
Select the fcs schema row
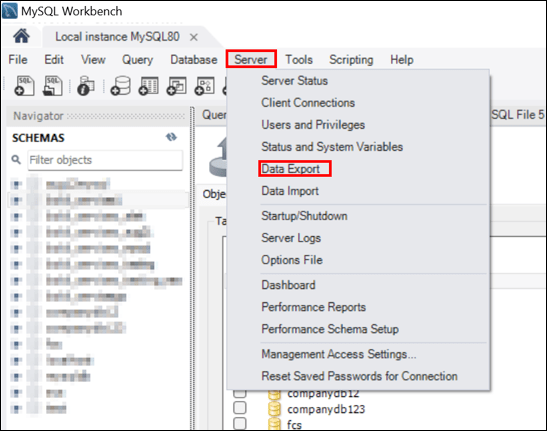[x=294, y=424]
